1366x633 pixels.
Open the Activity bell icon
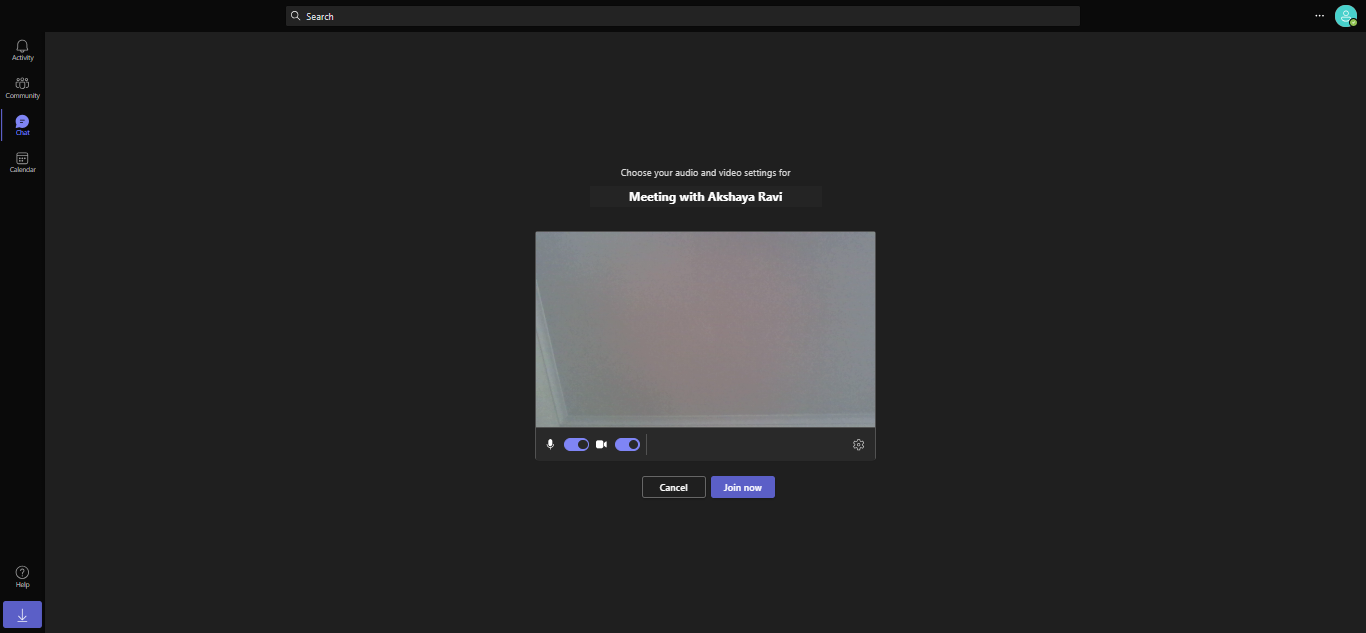click(x=22, y=46)
